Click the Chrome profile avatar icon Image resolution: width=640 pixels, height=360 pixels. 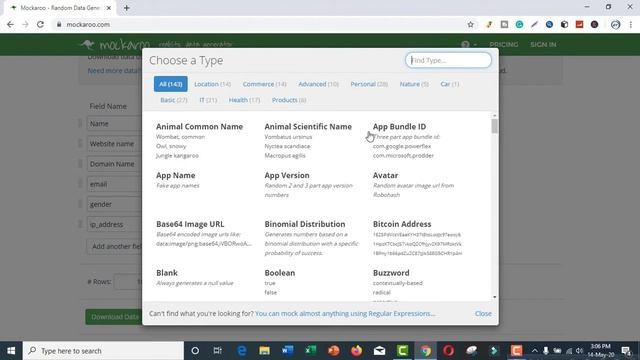[x=616, y=24]
